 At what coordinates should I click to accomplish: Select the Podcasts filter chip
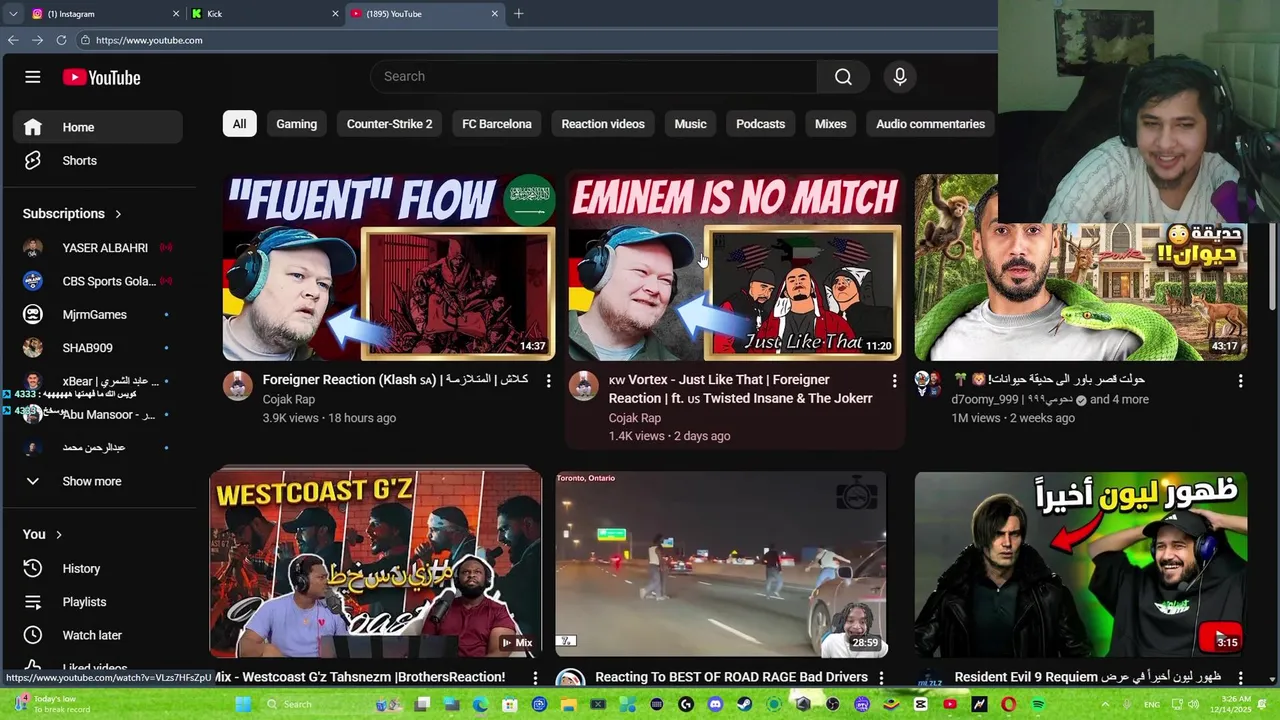pyautogui.click(x=761, y=124)
